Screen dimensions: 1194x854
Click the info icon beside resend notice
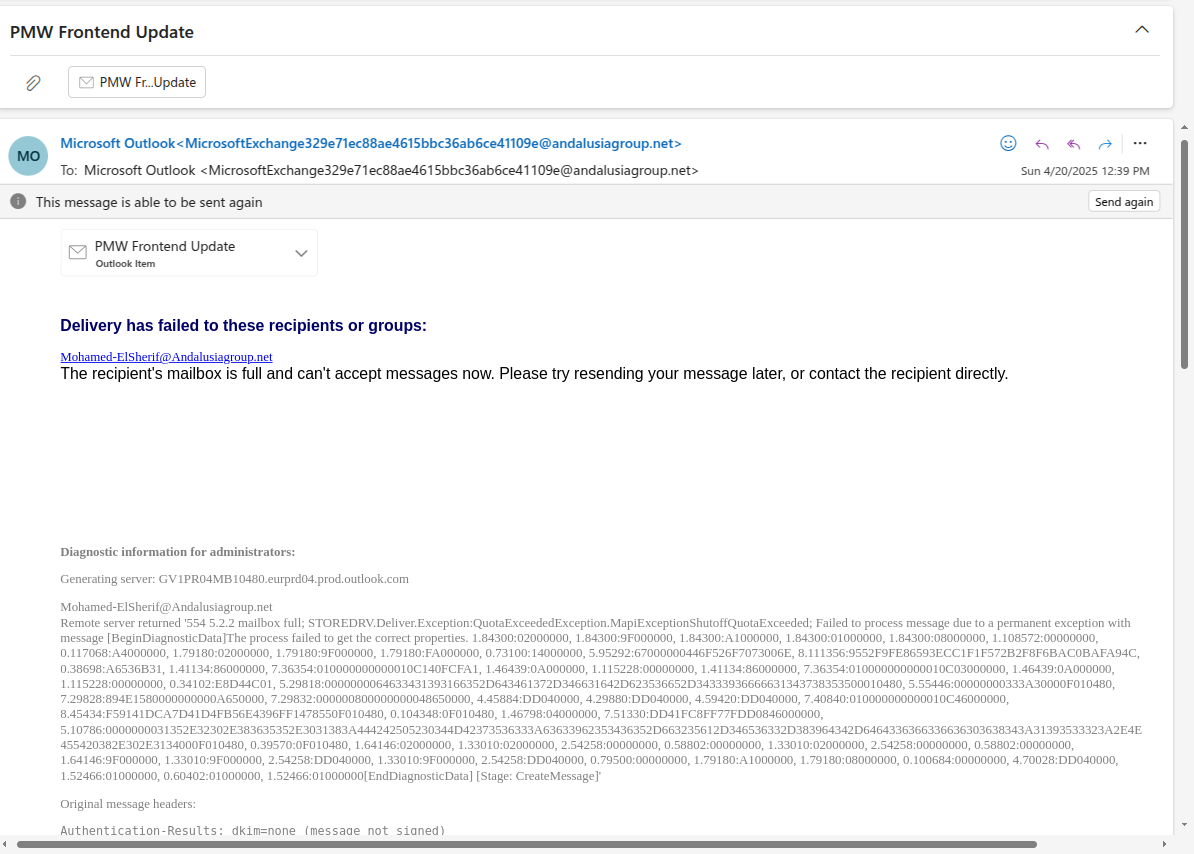point(18,202)
